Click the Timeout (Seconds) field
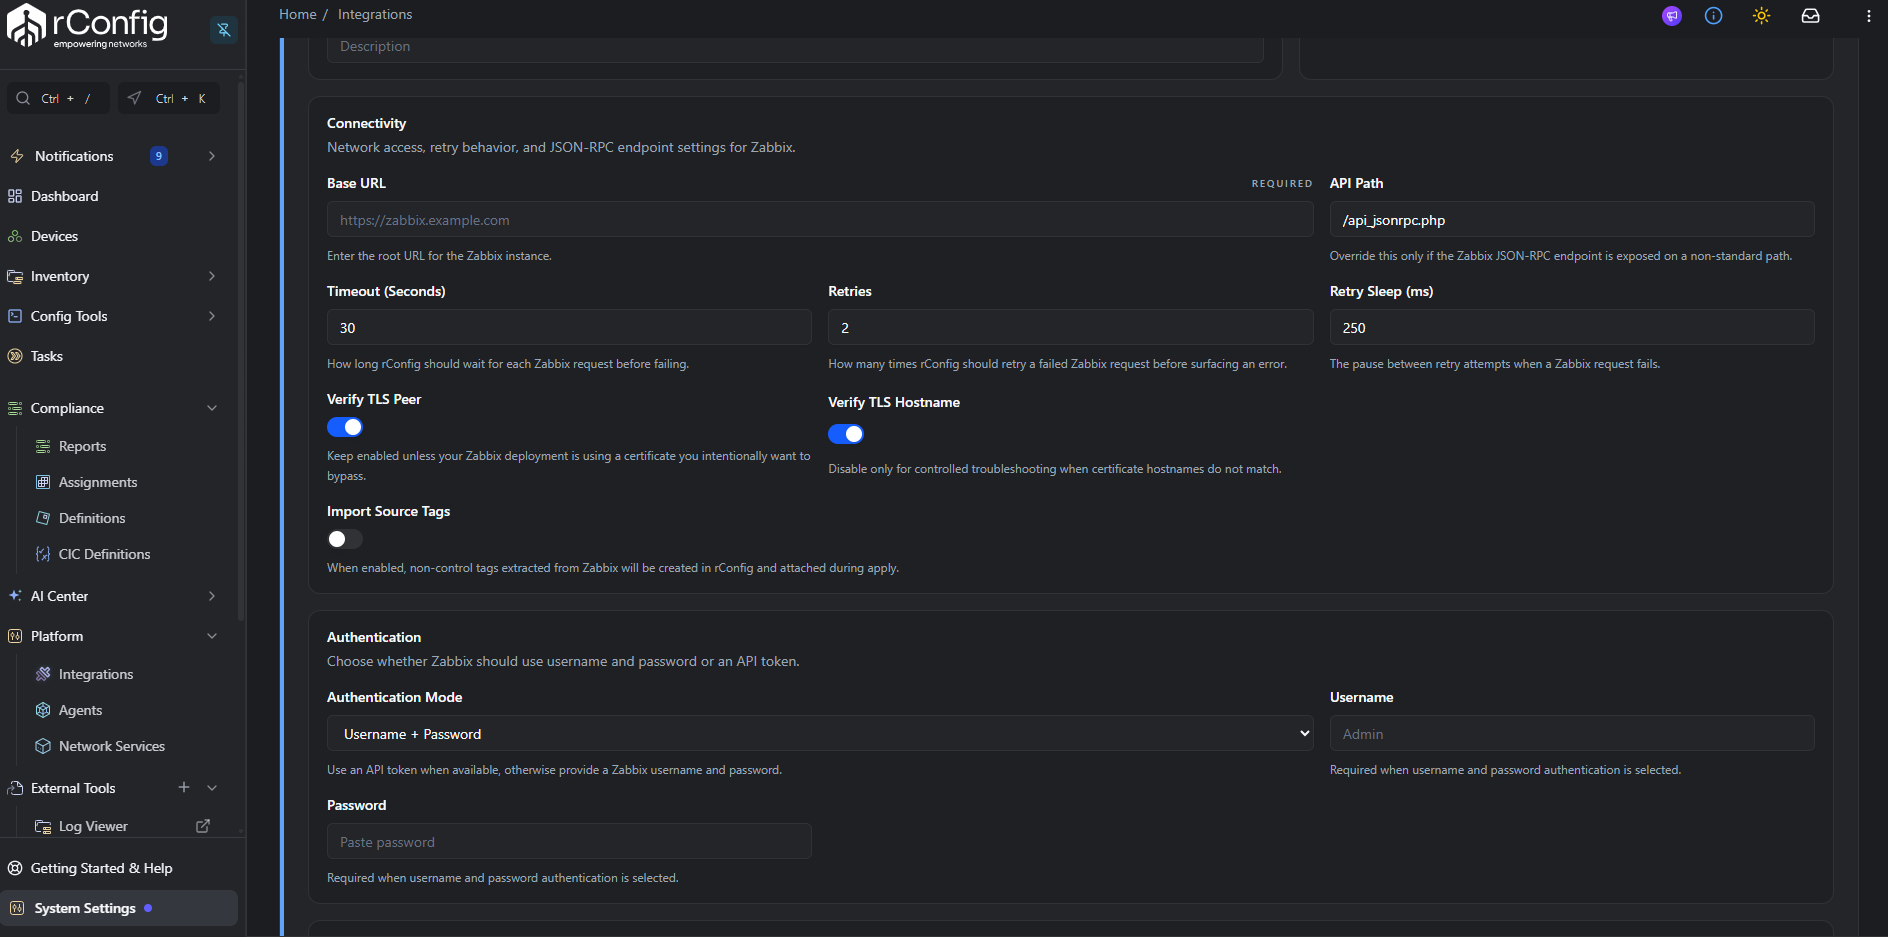 click(x=569, y=328)
